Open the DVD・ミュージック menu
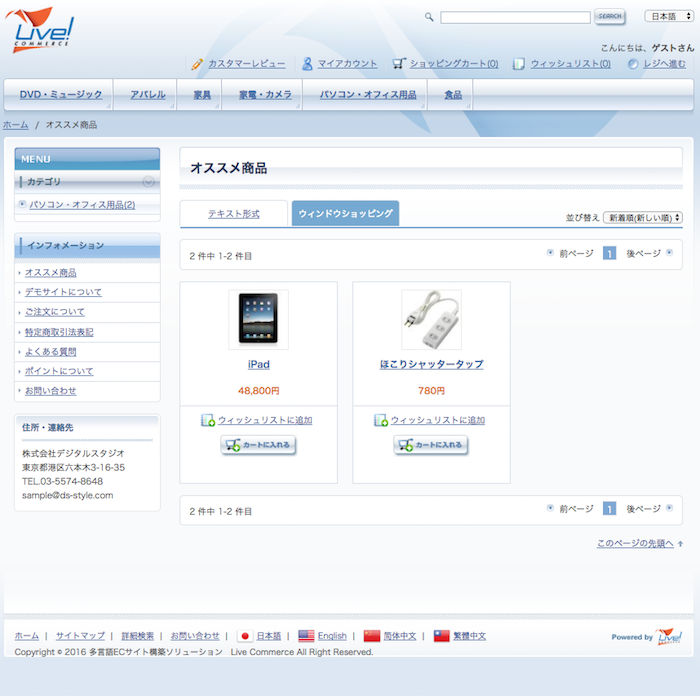Viewport: 700px width, 700px height. point(60,95)
